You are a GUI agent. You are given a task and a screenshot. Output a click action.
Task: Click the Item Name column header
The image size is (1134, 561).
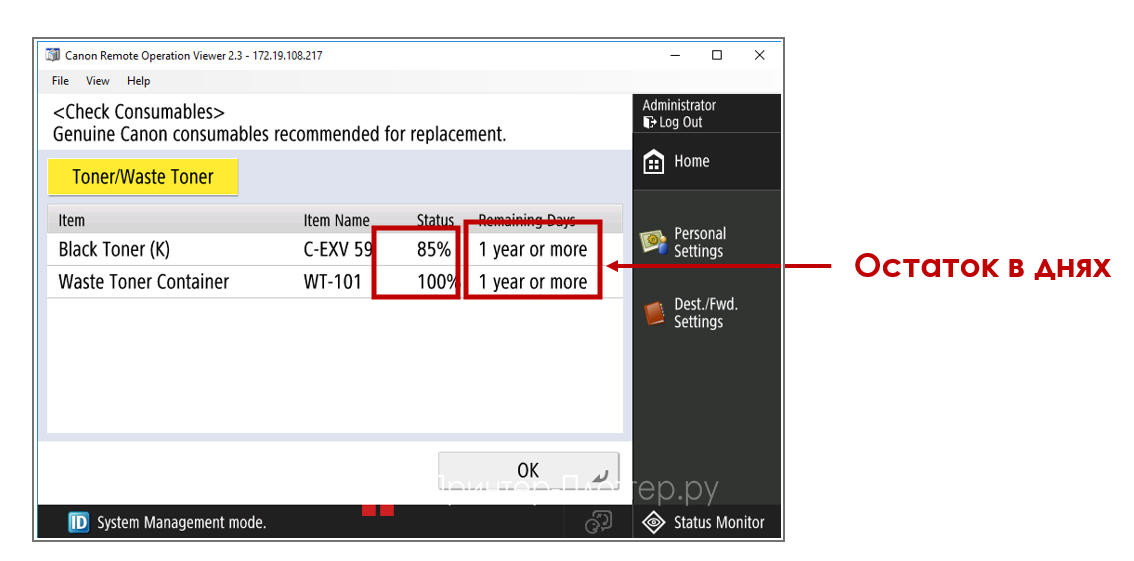(x=336, y=220)
